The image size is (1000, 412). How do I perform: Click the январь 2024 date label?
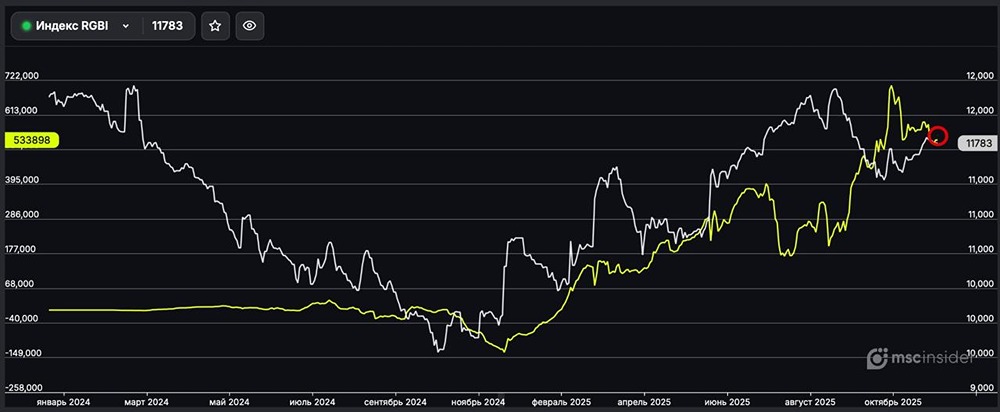62,402
